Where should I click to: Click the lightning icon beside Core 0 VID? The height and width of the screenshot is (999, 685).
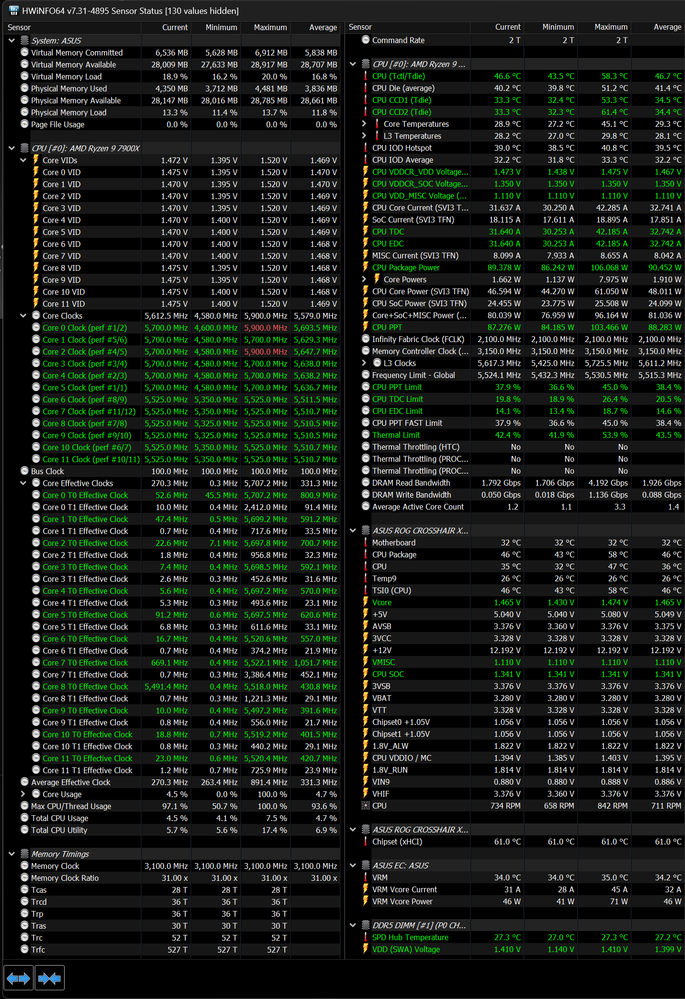click(x=36, y=172)
